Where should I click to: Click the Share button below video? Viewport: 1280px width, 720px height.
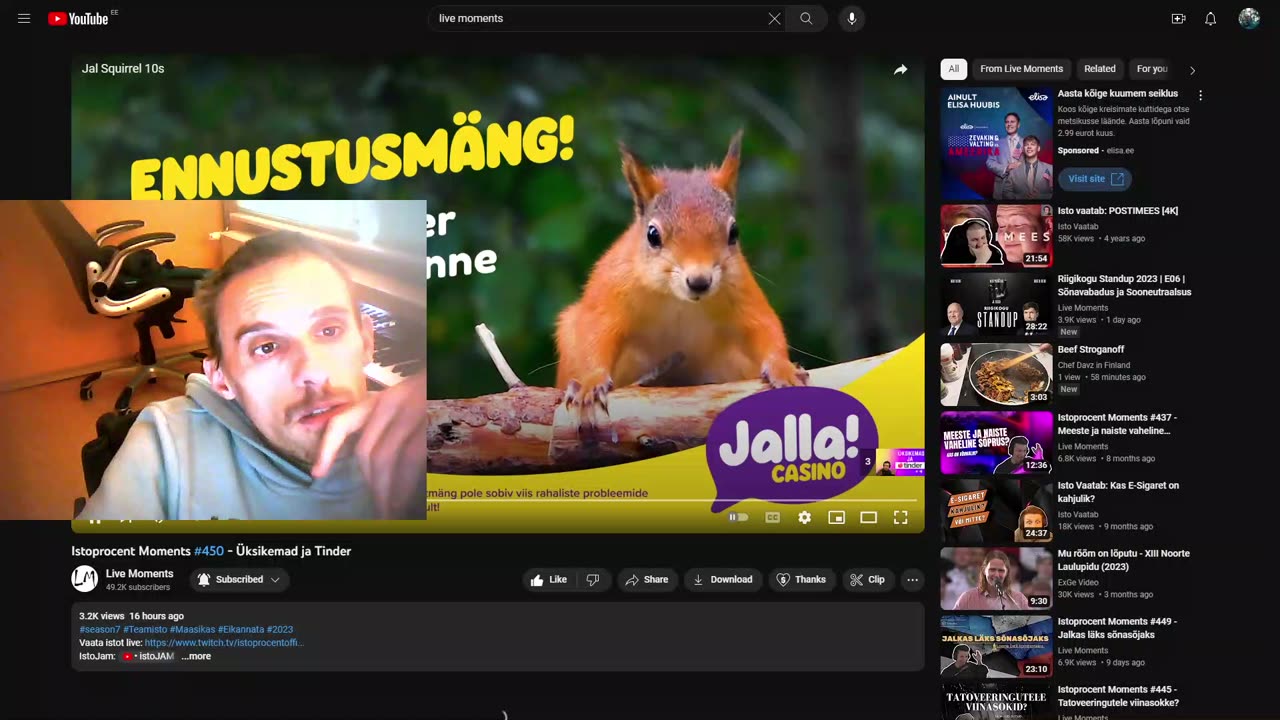click(647, 579)
